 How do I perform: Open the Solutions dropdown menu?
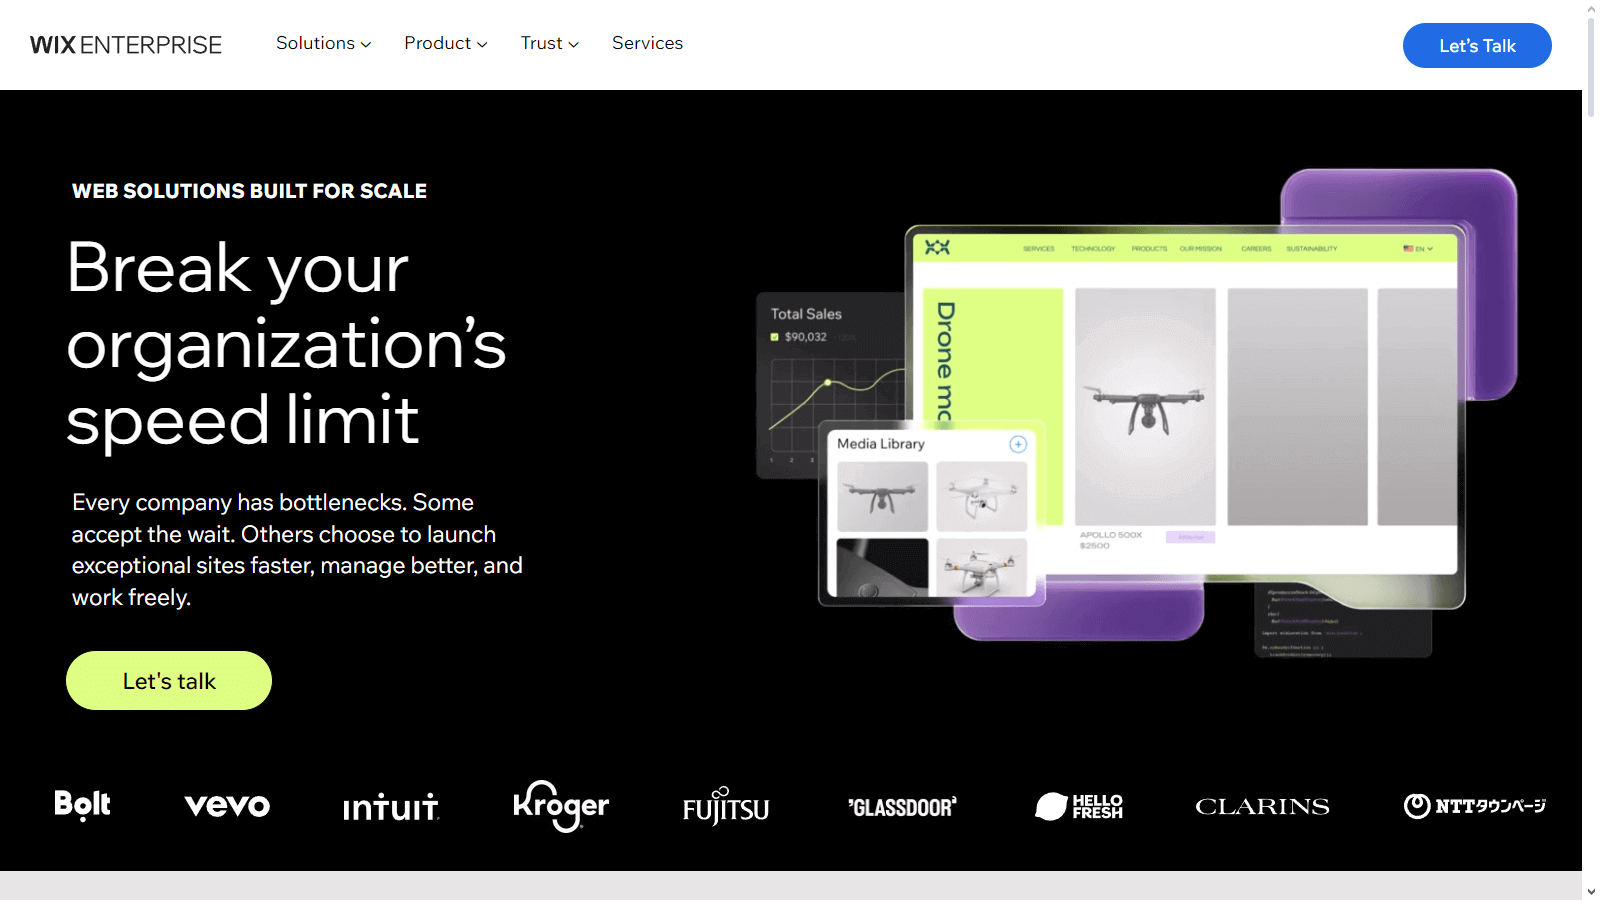pyautogui.click(x=323, y=43)
